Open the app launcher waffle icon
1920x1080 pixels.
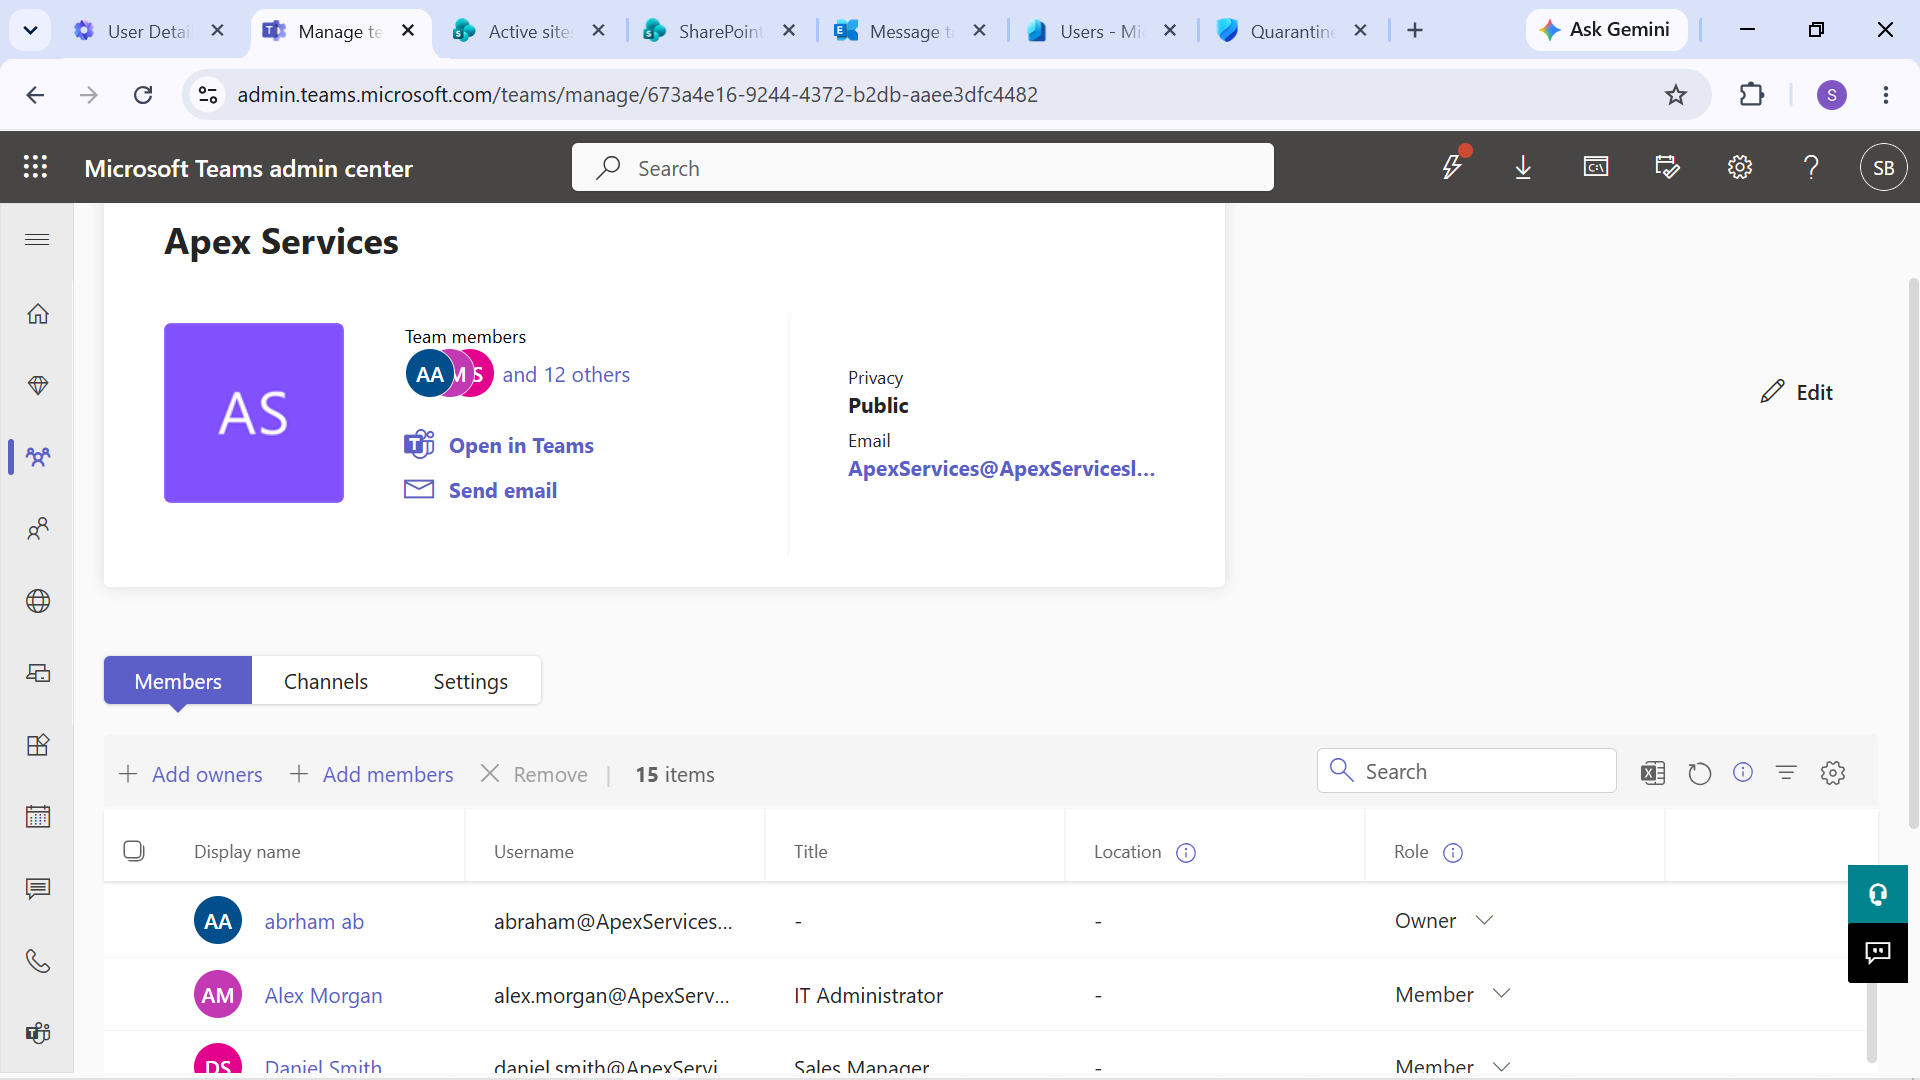coord(36,167)
